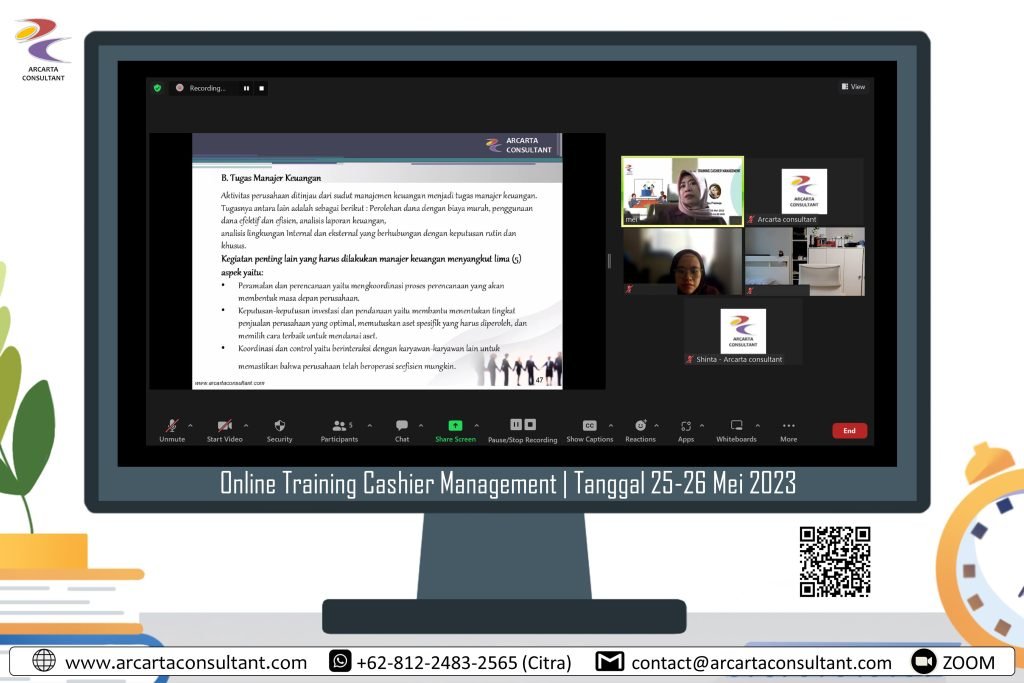Unmute the microphone

pos(172,426)
